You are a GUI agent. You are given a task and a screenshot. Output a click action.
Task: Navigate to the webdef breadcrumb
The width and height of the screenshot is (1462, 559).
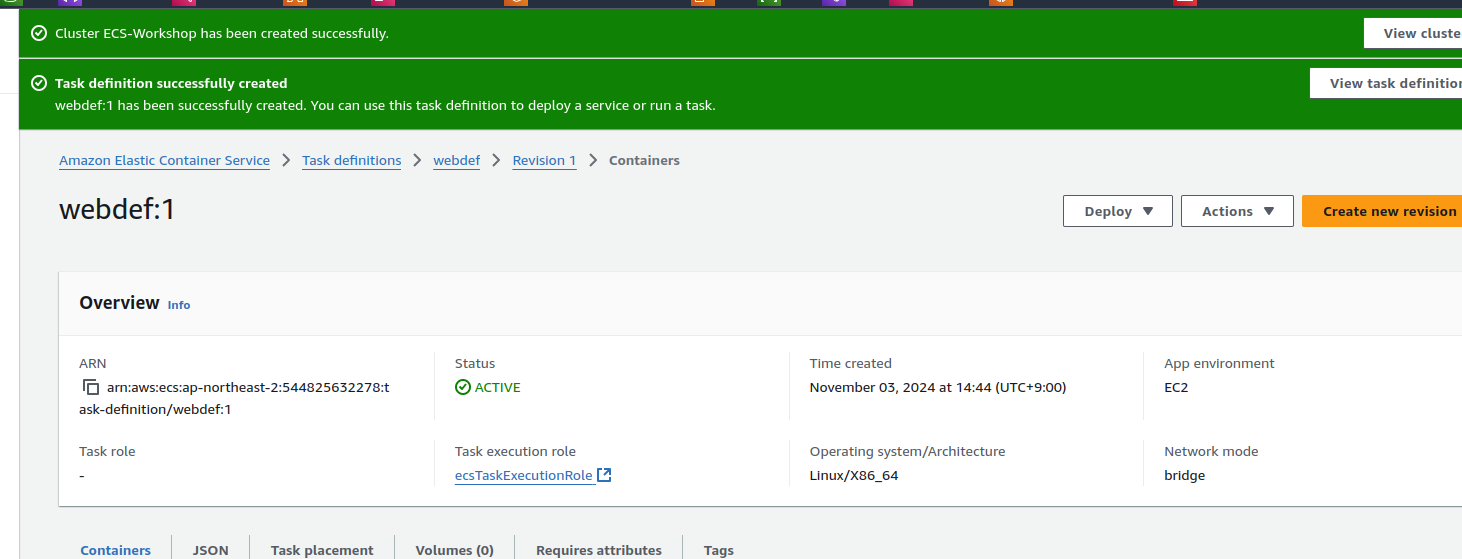[x=456, y=160]
